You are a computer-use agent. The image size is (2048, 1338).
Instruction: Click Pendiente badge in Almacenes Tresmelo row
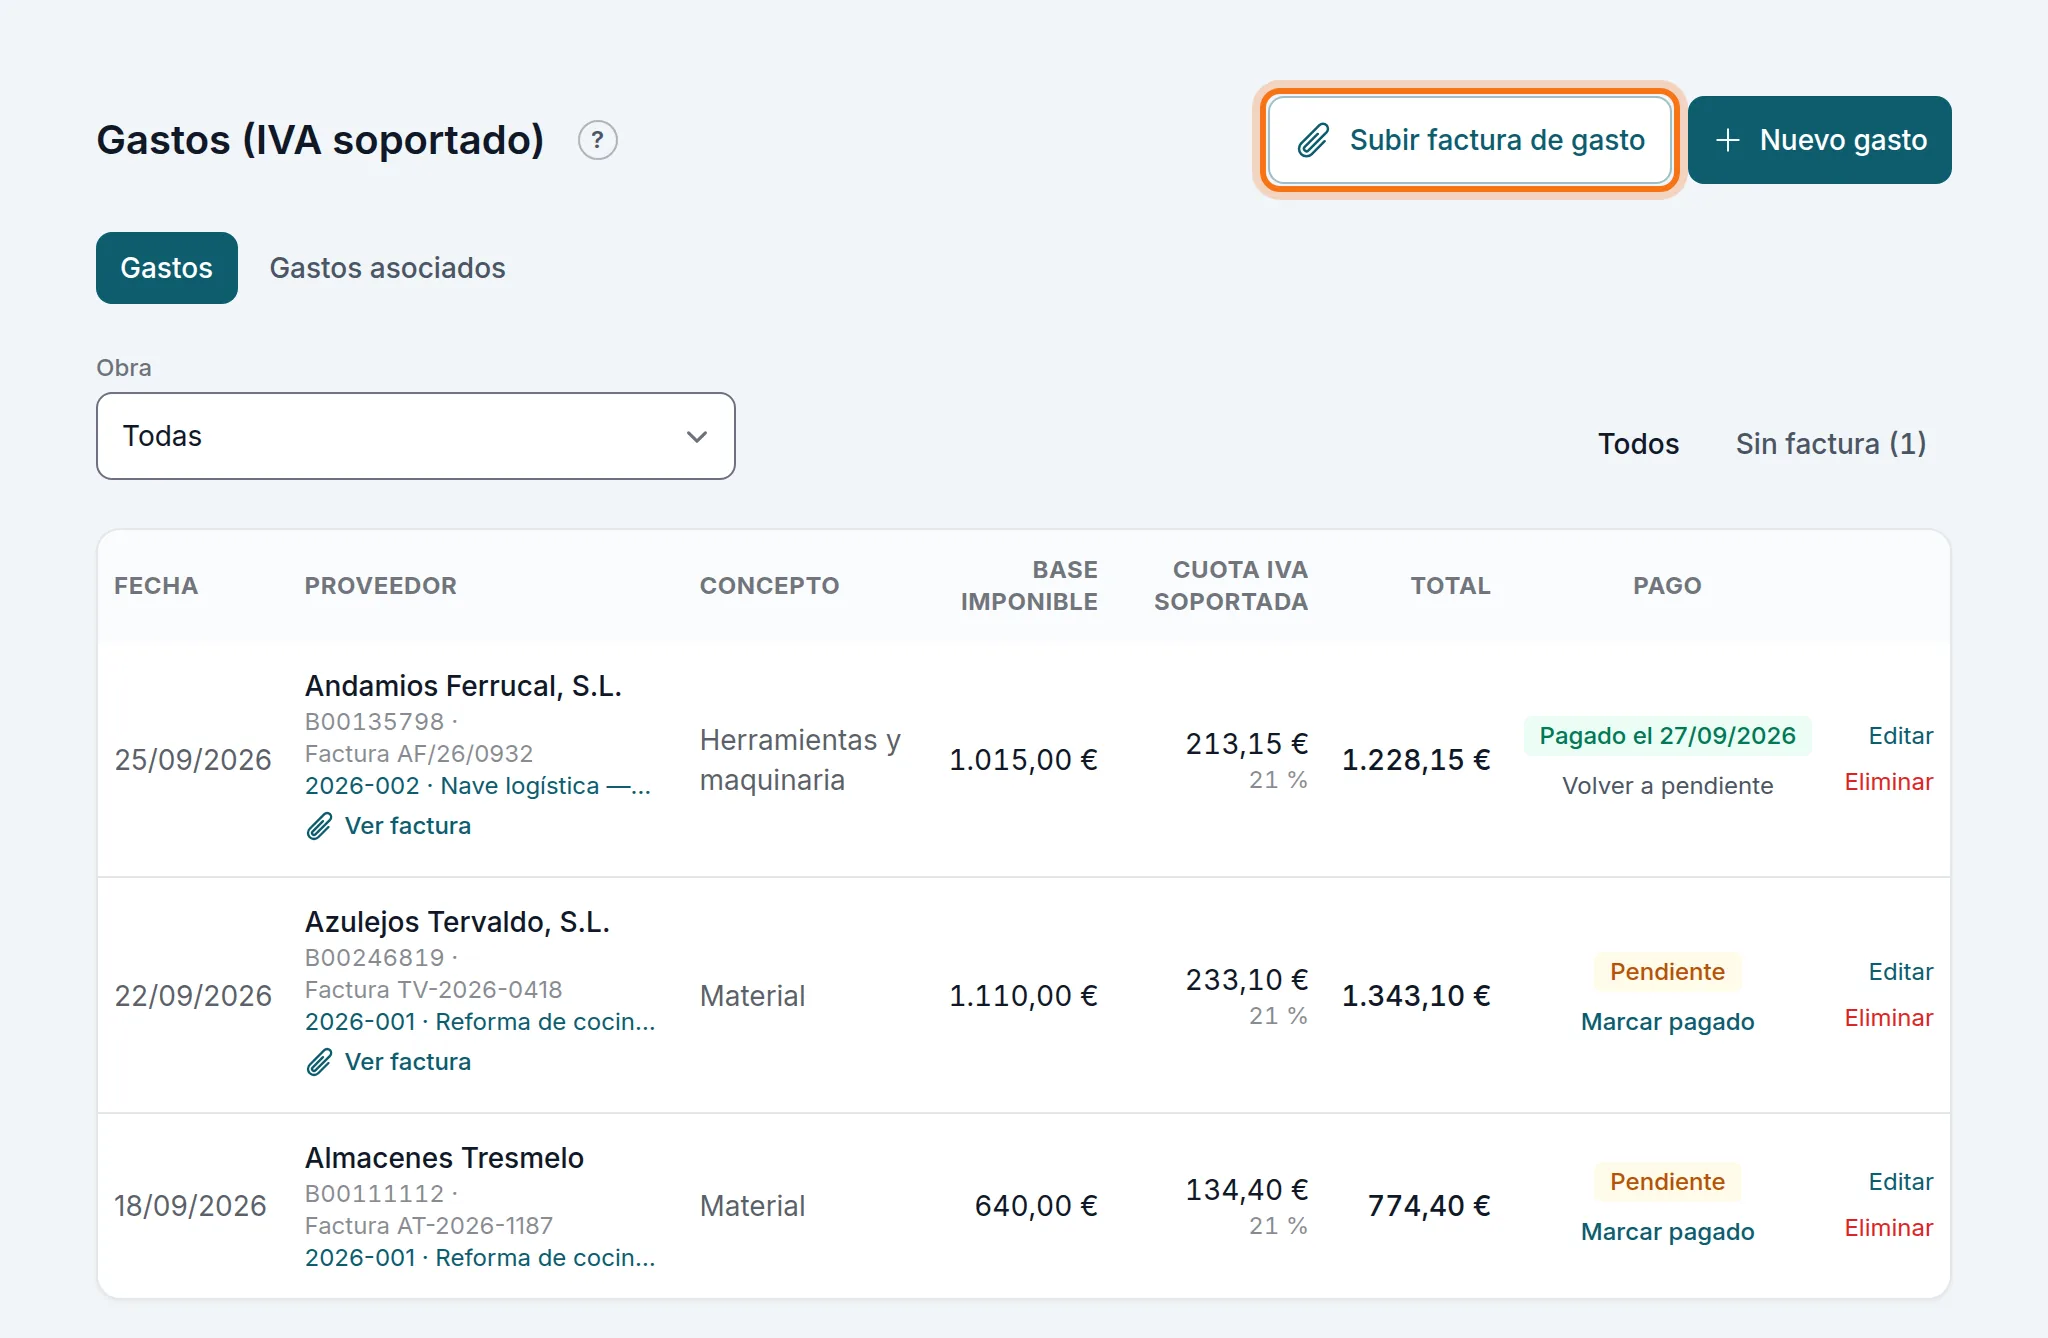[1668, 1182]
